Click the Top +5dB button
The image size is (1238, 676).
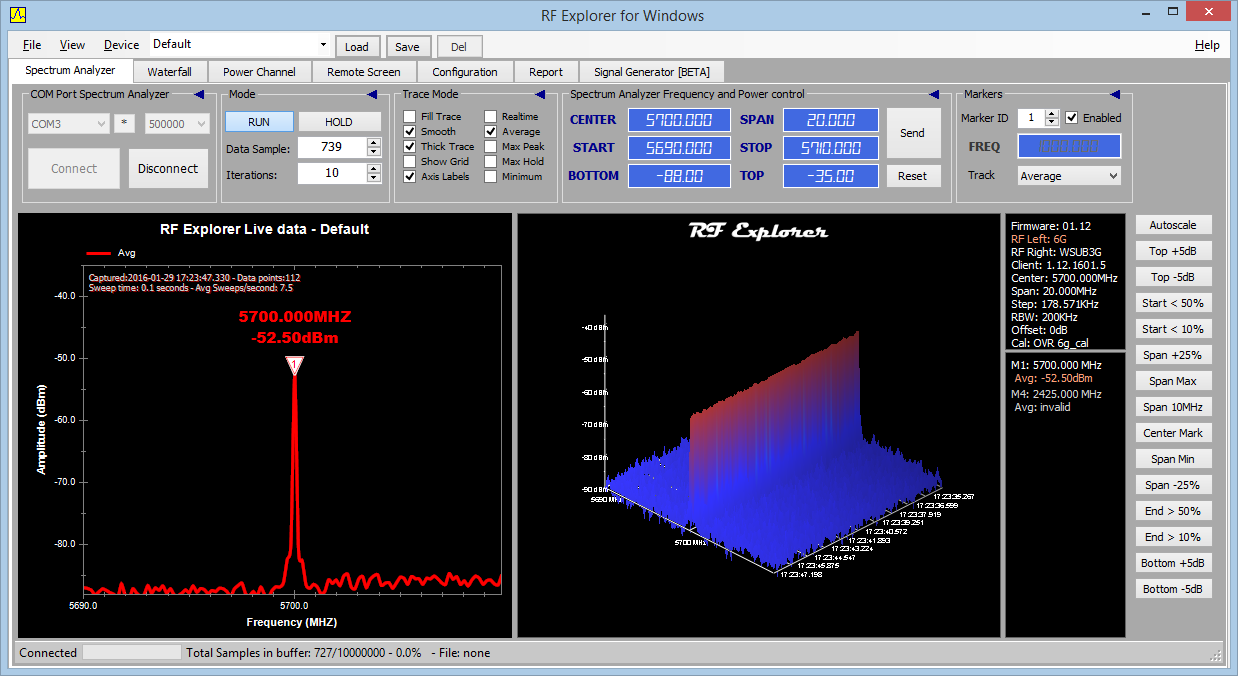(1173, 251)
